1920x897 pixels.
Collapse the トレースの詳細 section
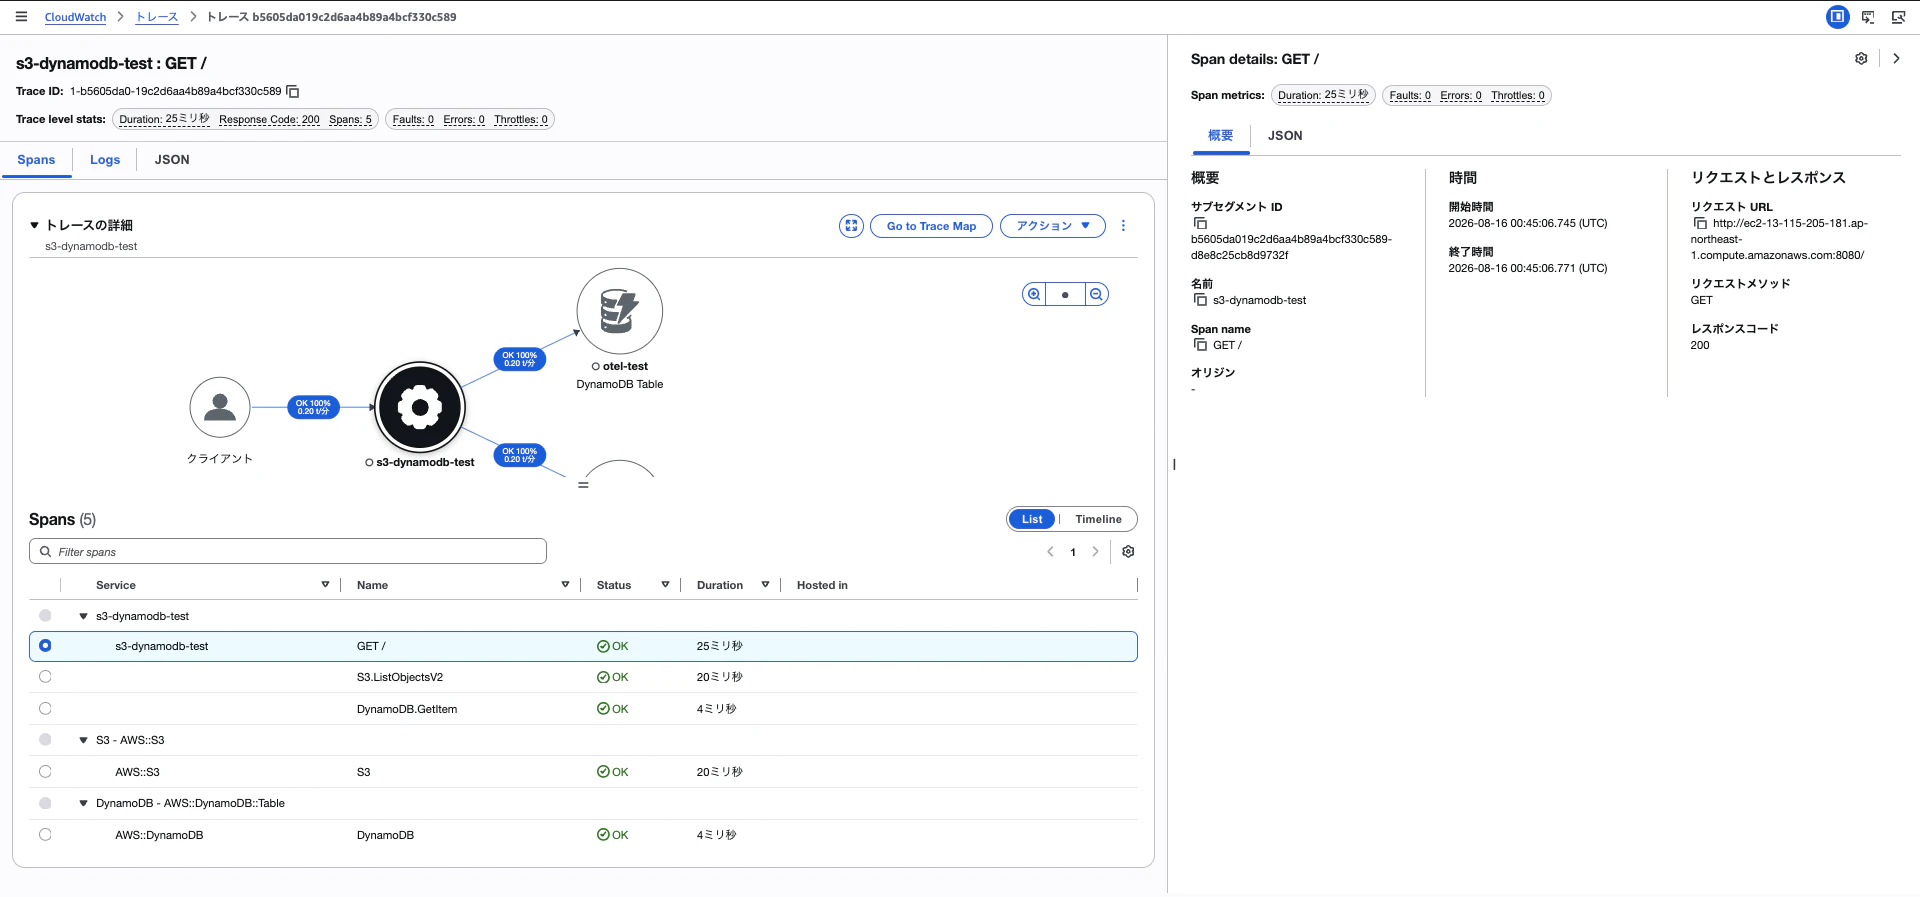(34, 226)
